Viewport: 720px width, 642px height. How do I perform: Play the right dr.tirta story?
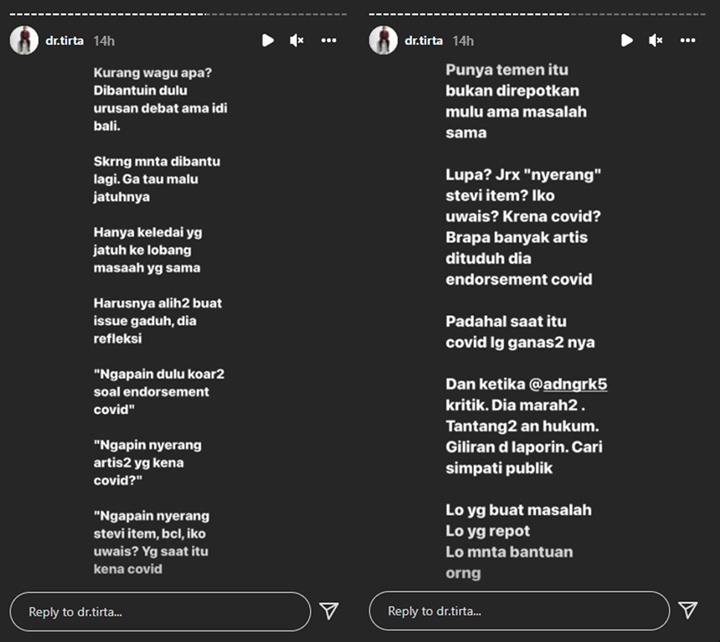[x=627, y=40]
